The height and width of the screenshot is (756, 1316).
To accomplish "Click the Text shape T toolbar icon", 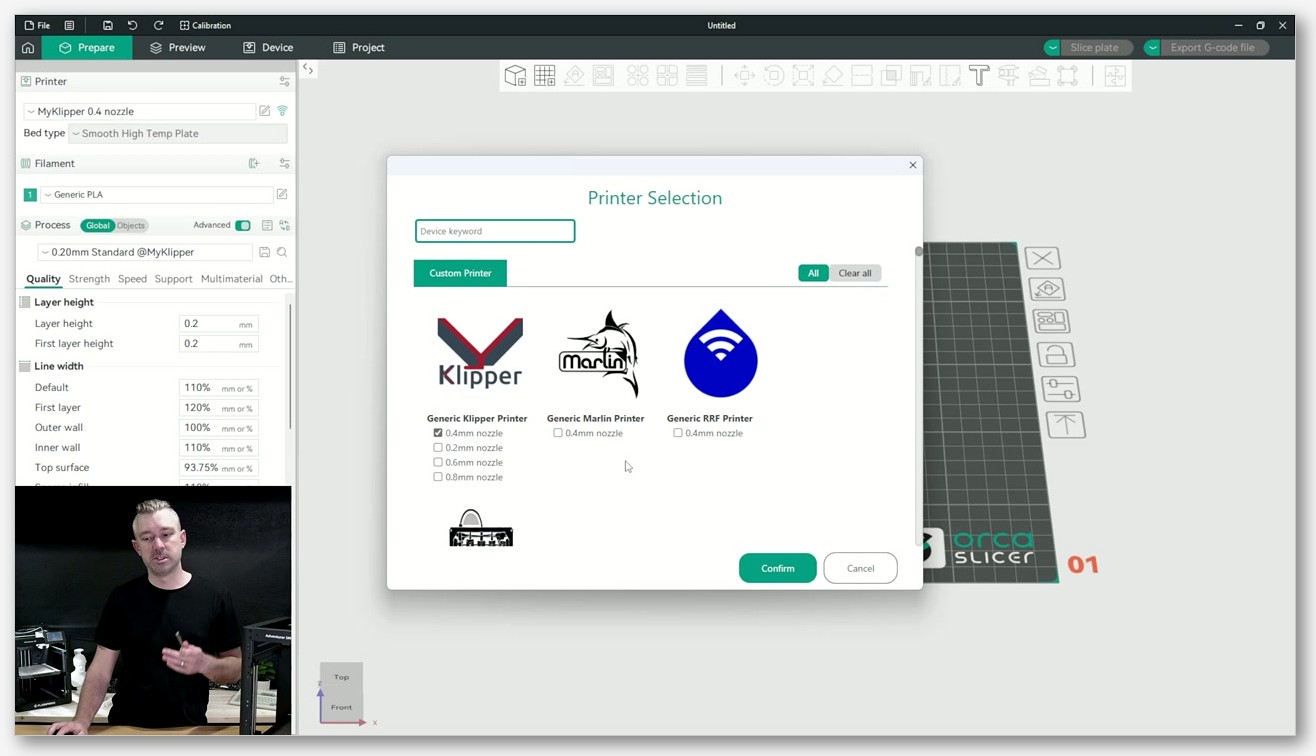I will pyautogui.click(x=979, y=76).
